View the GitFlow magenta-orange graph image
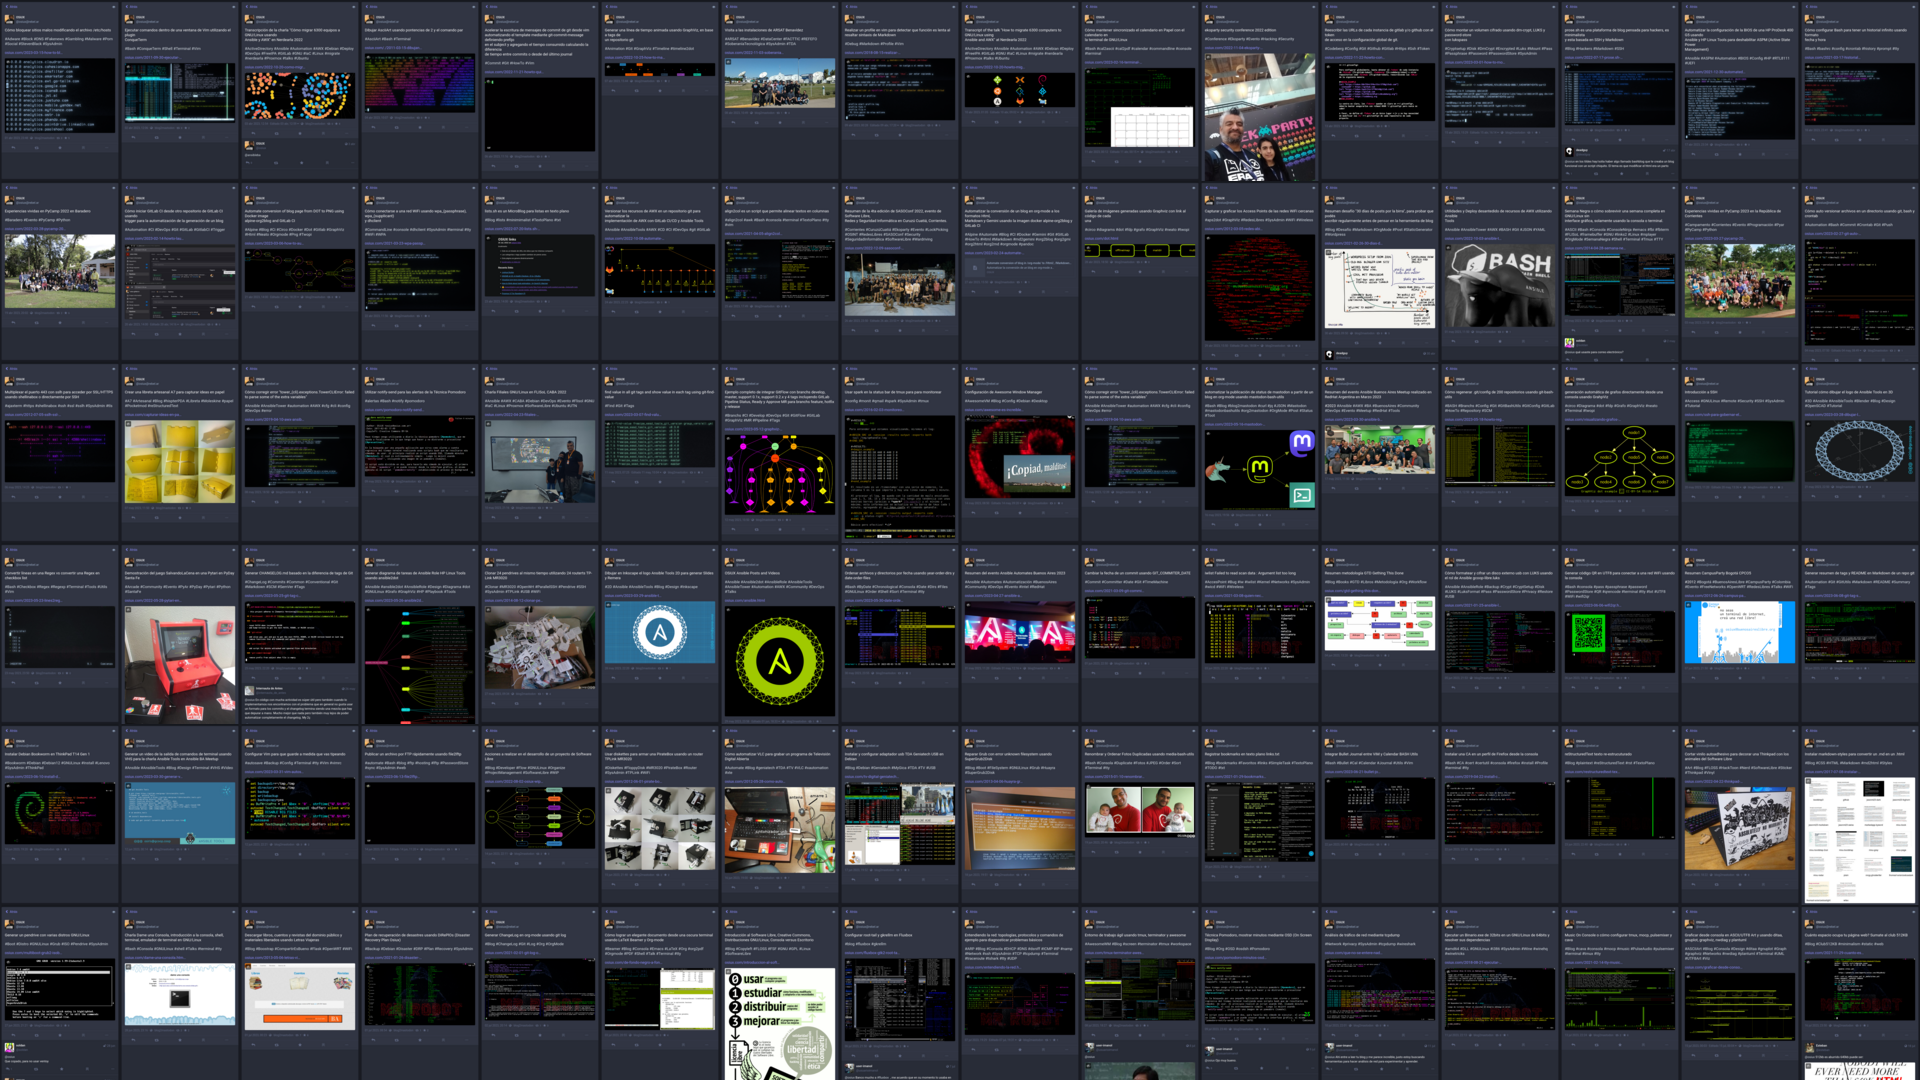This screenshot has height=1080, width=1920. (x=780, y=475)
